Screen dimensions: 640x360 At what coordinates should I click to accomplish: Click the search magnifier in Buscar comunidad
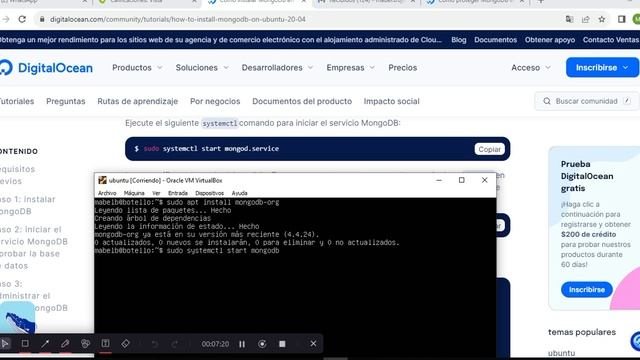click(547, 101)
